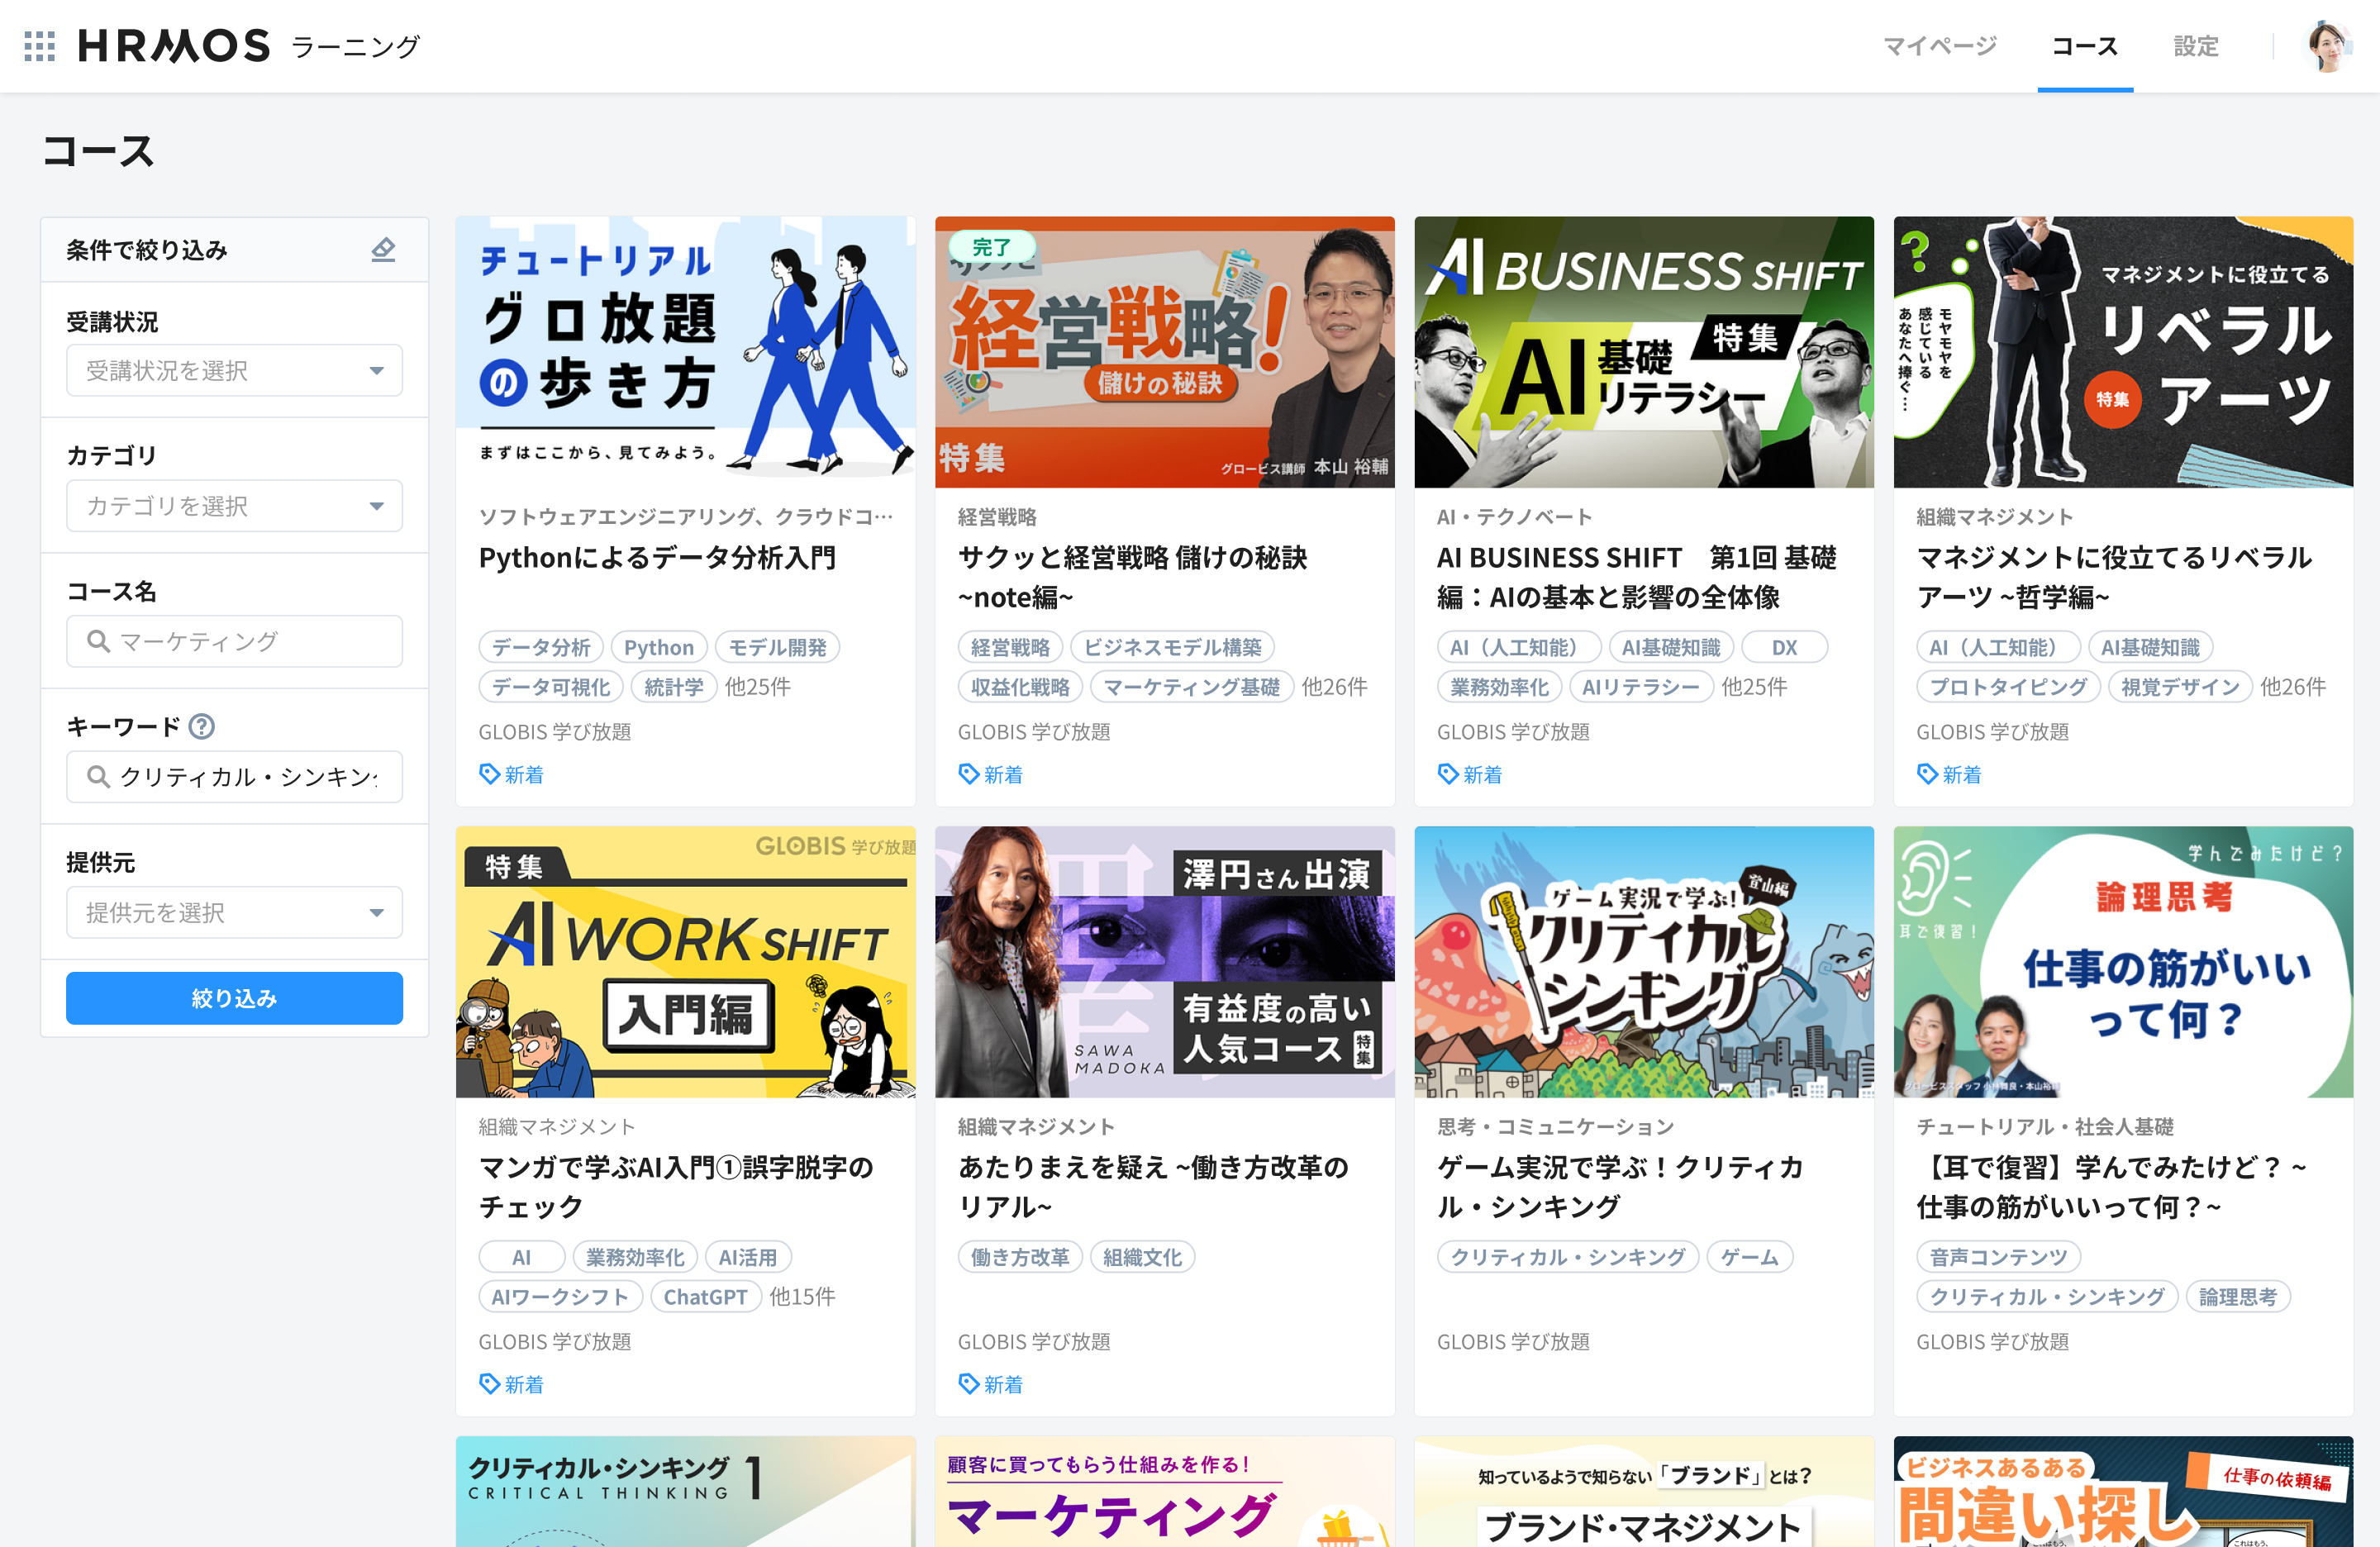The height and width of the screenshot is (1547, 2380).
Task: Open the AI WORK SHIFT 入門編 thumbnail
Action: click(685, 961)
